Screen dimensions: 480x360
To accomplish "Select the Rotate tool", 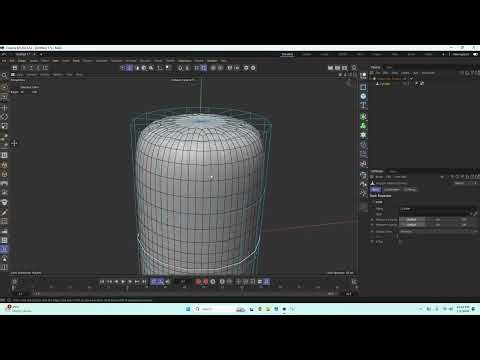I will click(x=4, y=117).
